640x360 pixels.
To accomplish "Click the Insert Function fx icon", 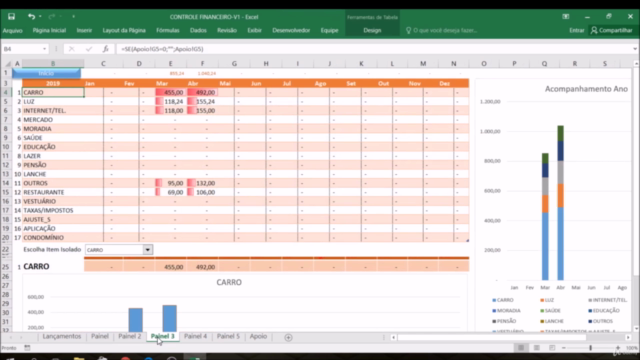I will [x=106, y=49].
